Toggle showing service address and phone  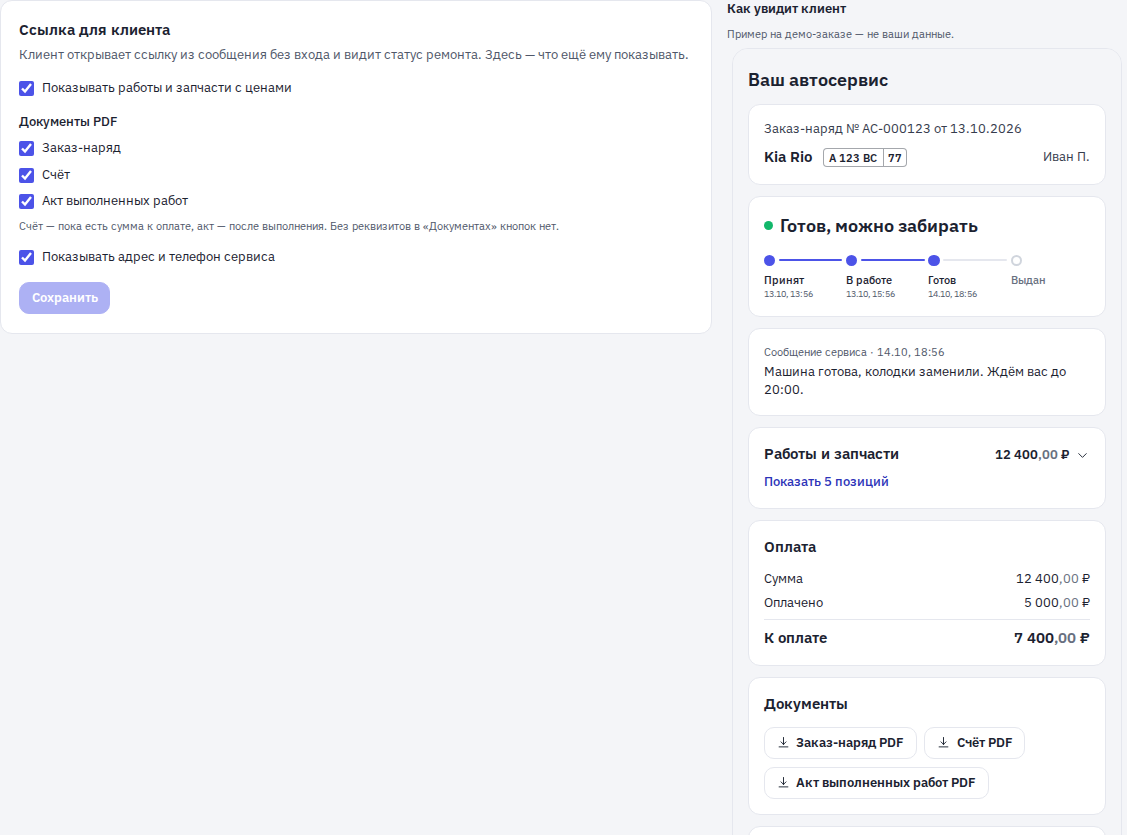(27, 257)
